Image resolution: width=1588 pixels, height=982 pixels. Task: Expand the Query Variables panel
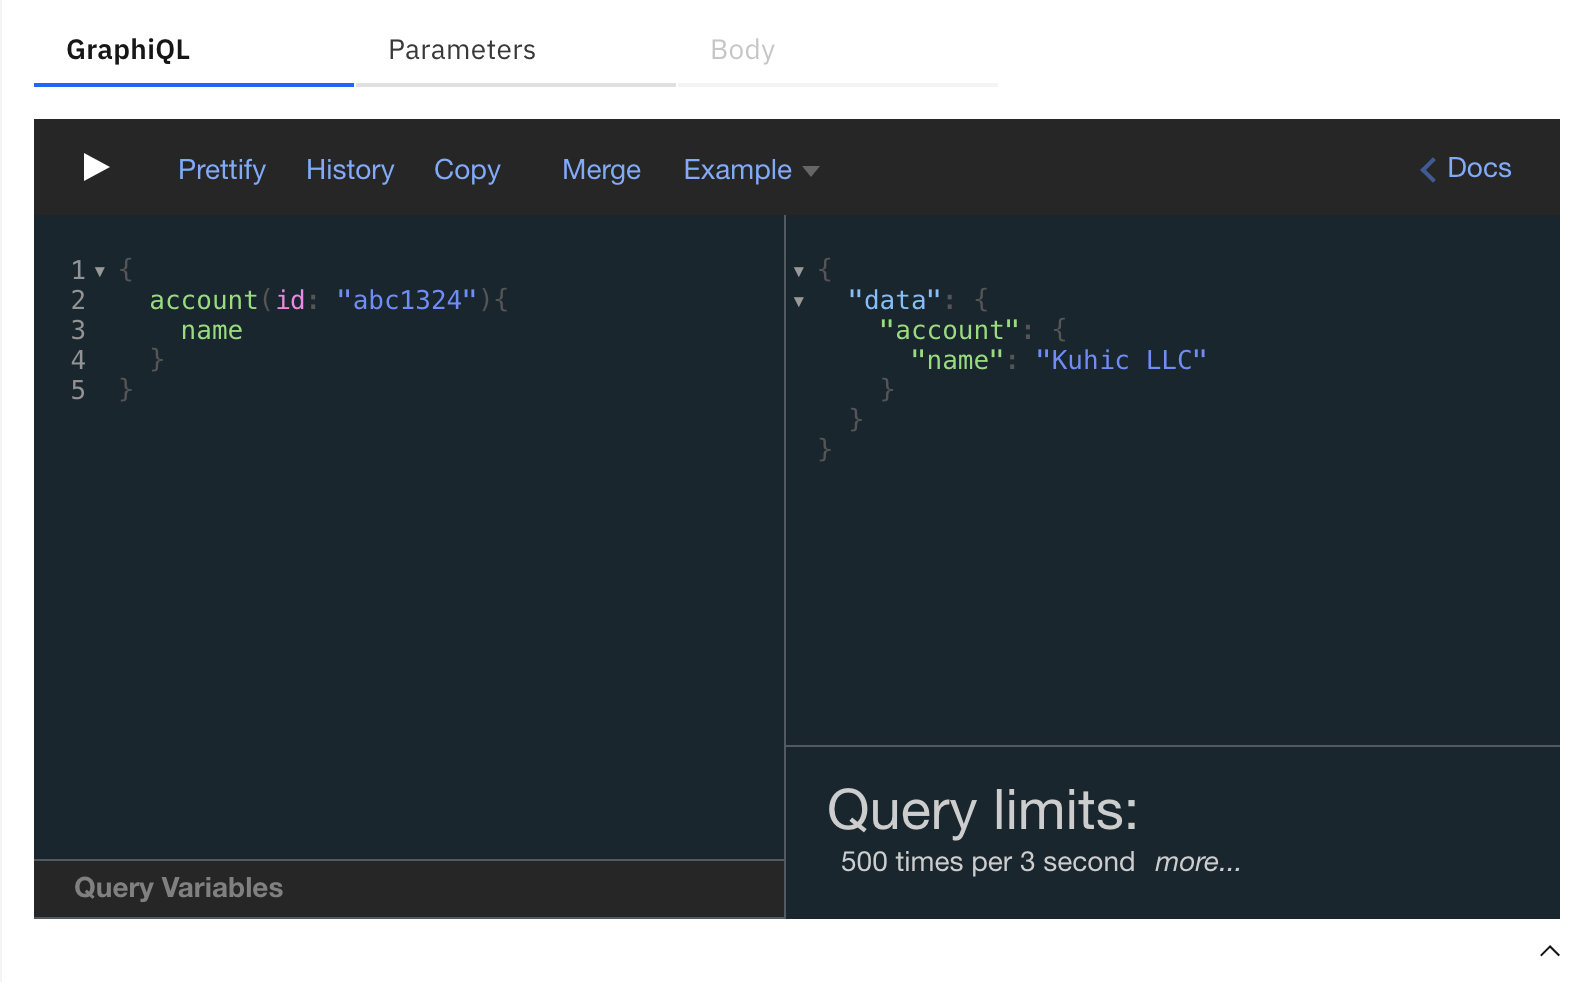click(409, 888)
